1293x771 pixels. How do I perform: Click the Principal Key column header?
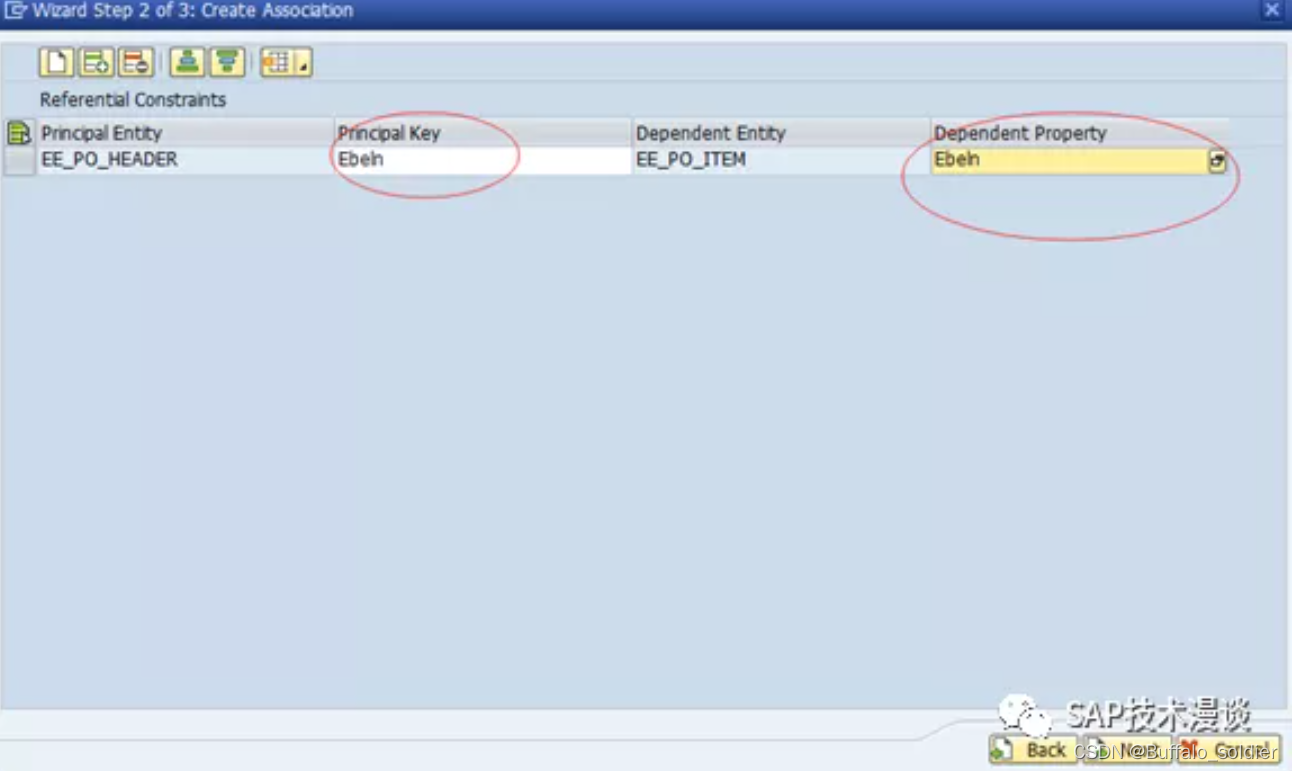(483, 133)
